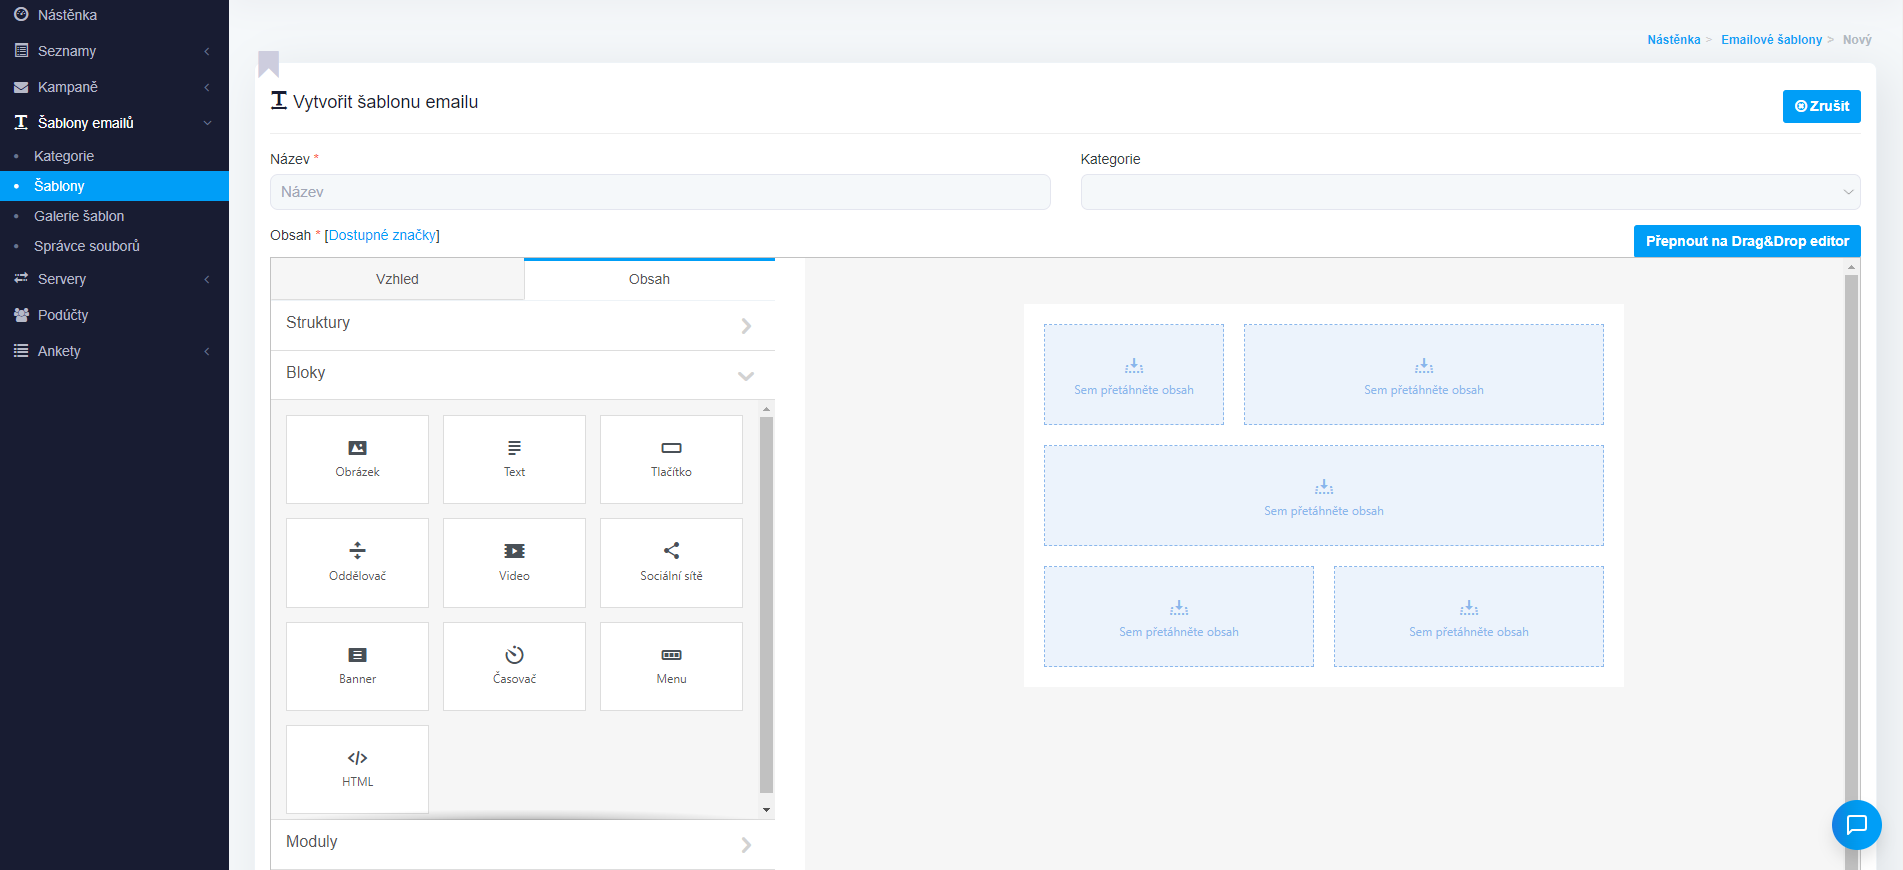Click Přepnout na Drag&Drop editor
1903x870 pixels.
click(x=1747, y=241)
